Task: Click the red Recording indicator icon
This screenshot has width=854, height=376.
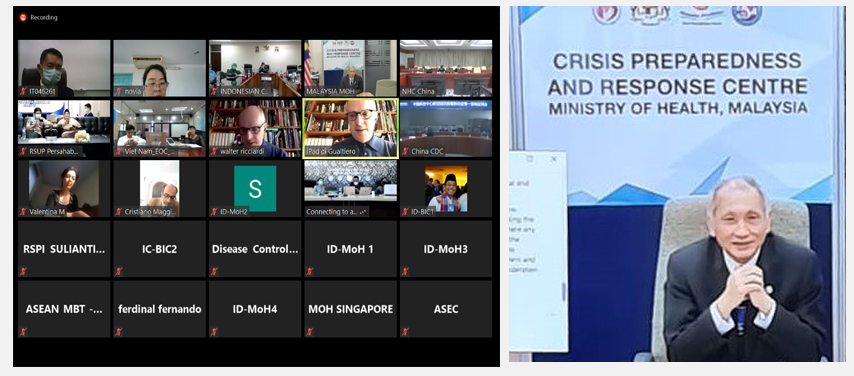Action: point(23,17)
